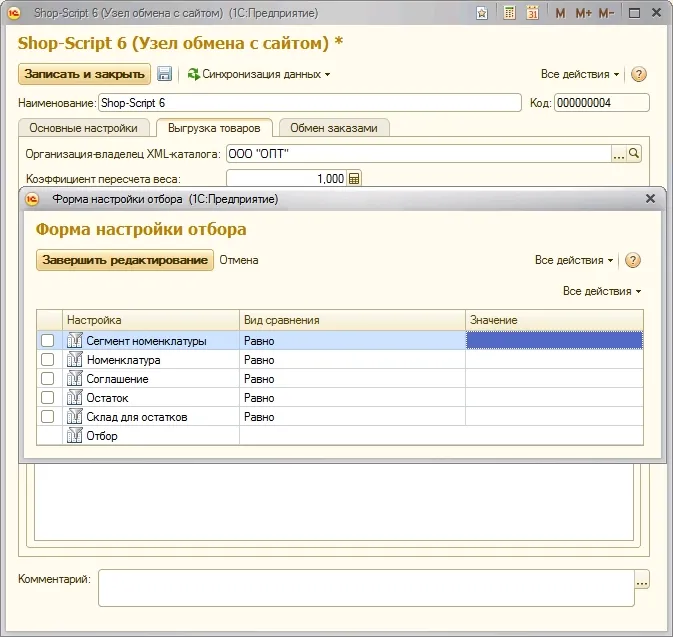This screenshot has width=673, height=637.
Task: Open Все действия menu above the filter table
Action: (601, 291)
